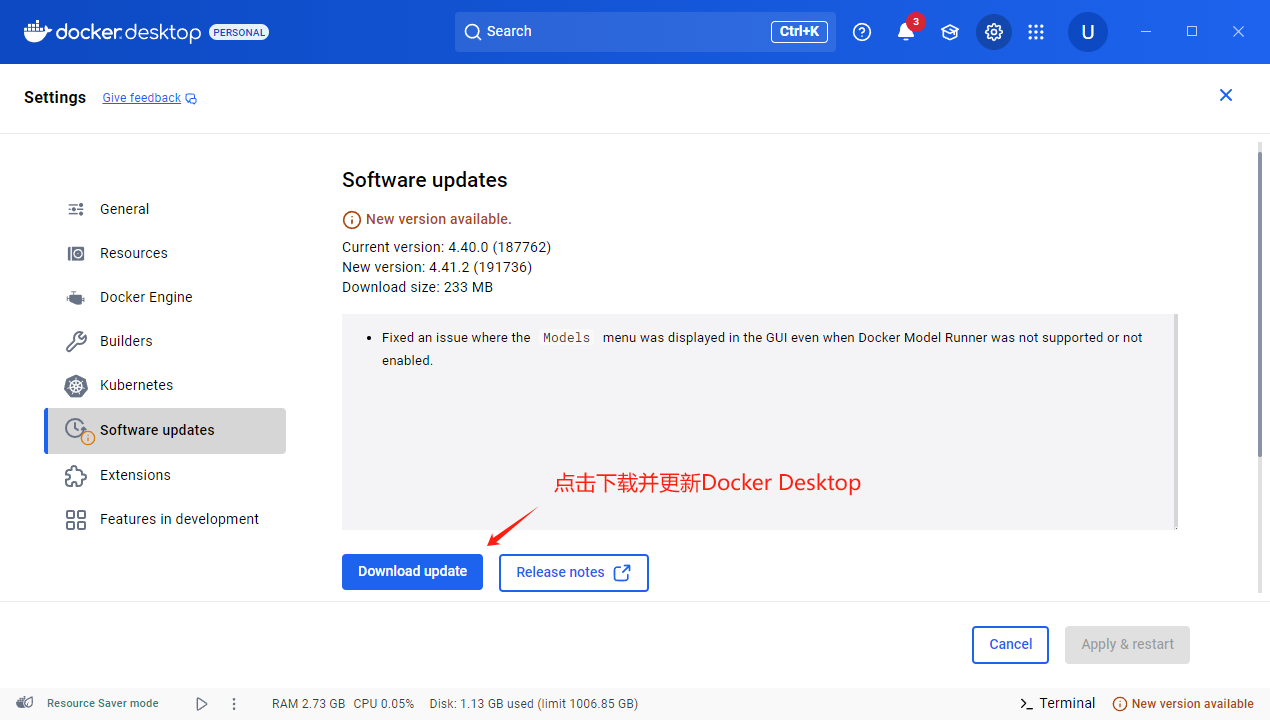Click the Software updates clock icon
This screenshot has height=720, width=1270.
point(78,430)
